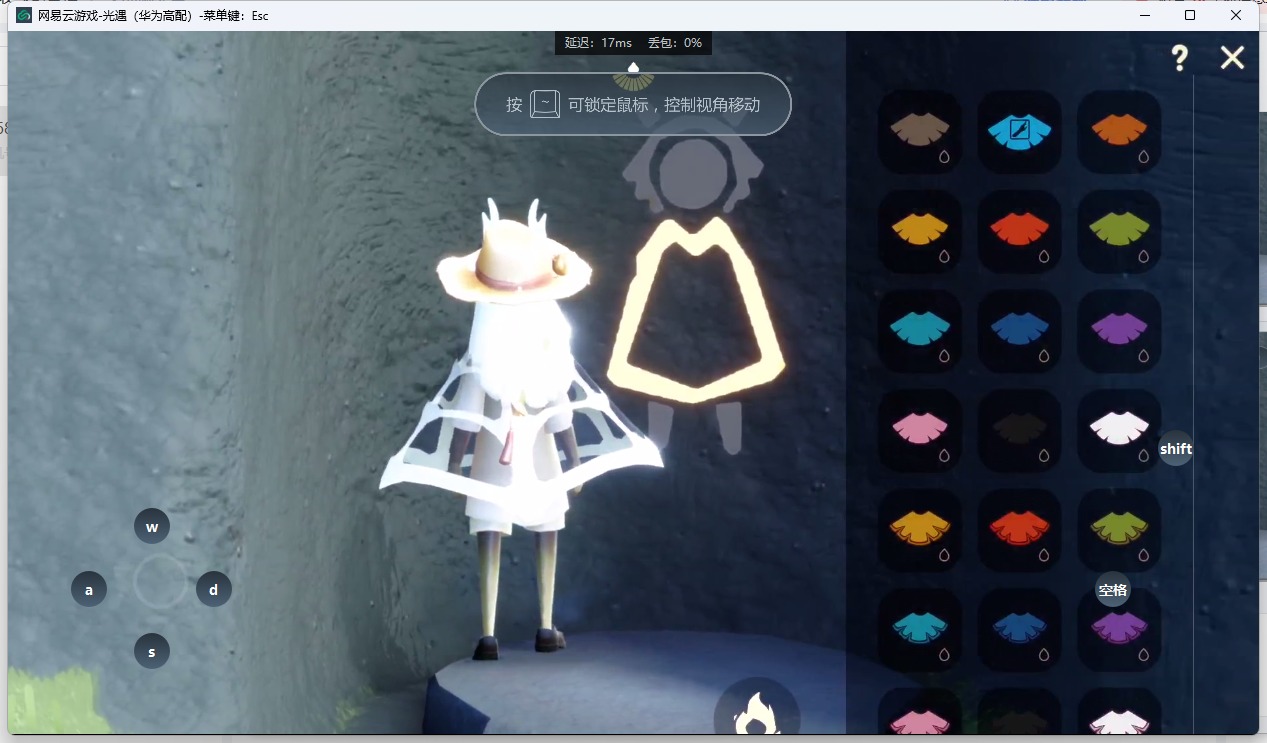
Task: Pick the double-layered purple cape
Action: (1119, 629)
